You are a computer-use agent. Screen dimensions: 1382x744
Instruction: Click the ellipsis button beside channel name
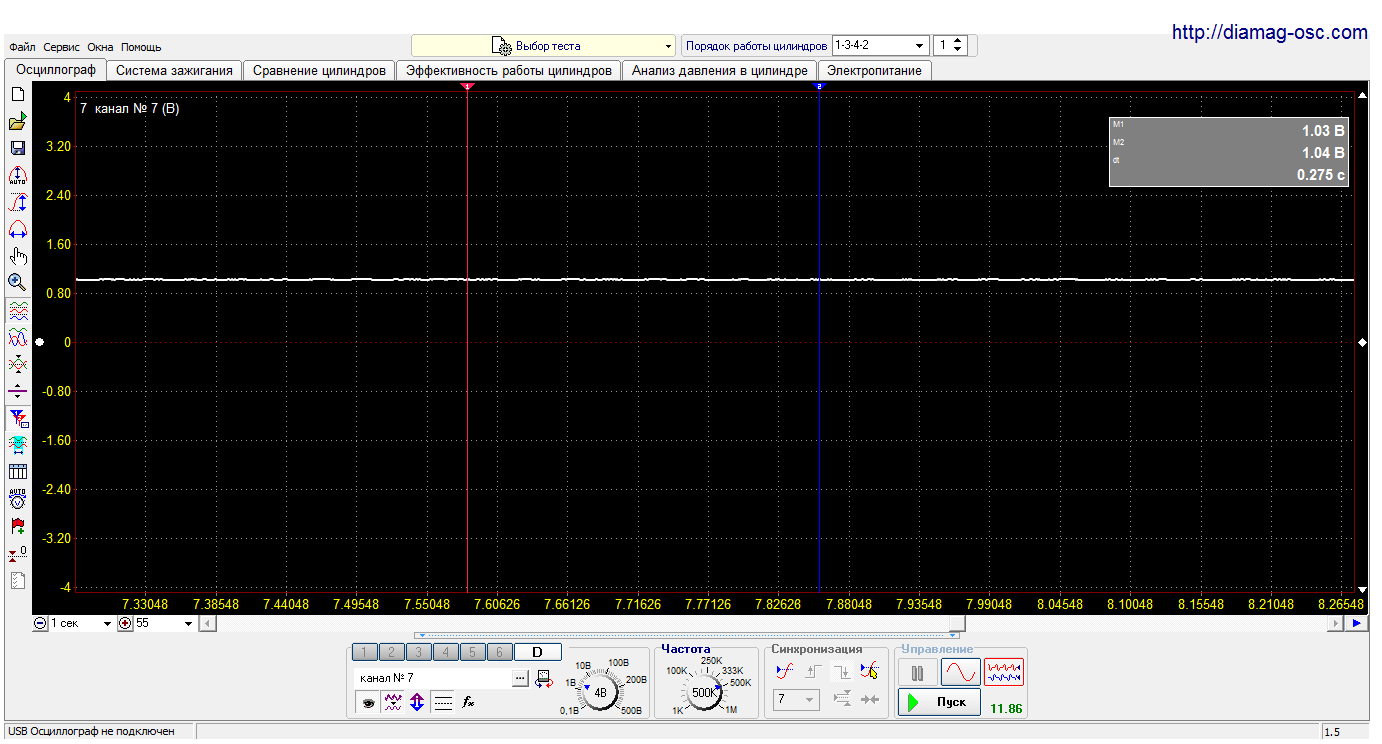tap(520, 678)
